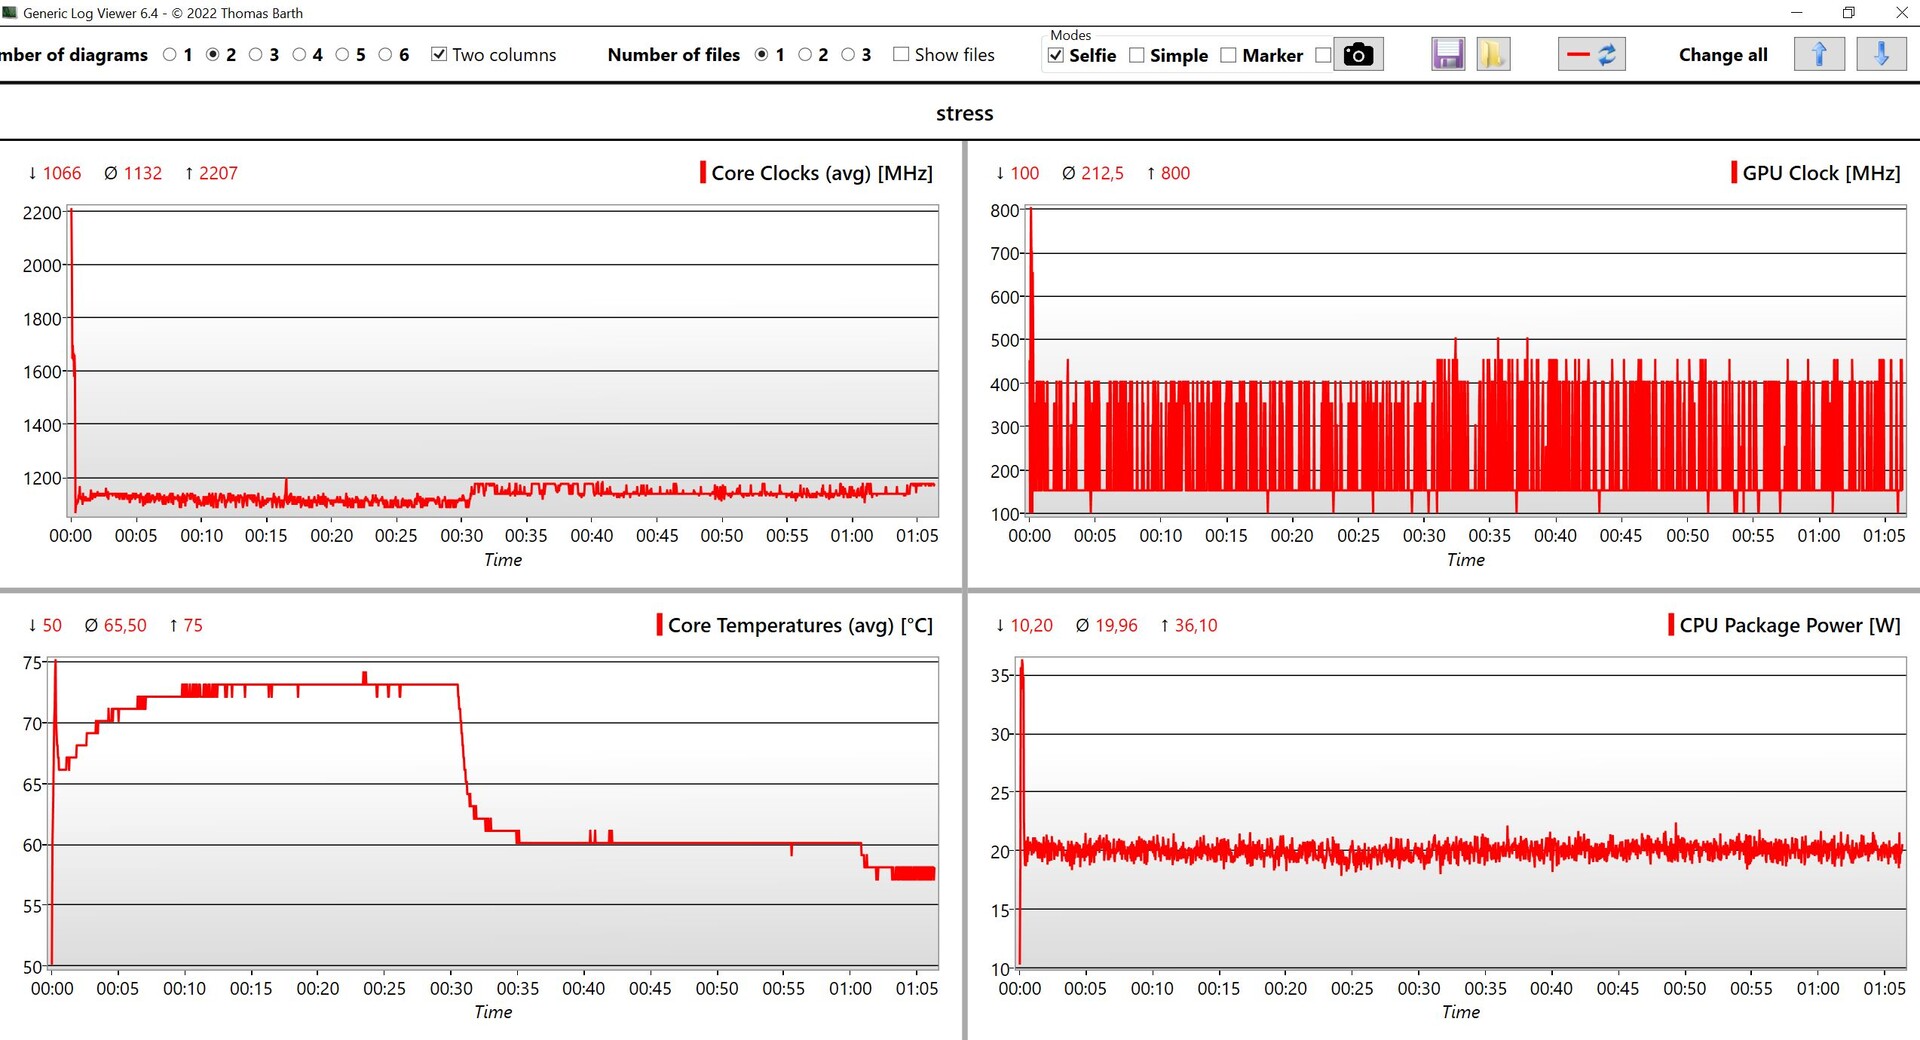Screen dimensions: 1920x1040
Task: Click the Change all down arrow
Action: 1880,55
